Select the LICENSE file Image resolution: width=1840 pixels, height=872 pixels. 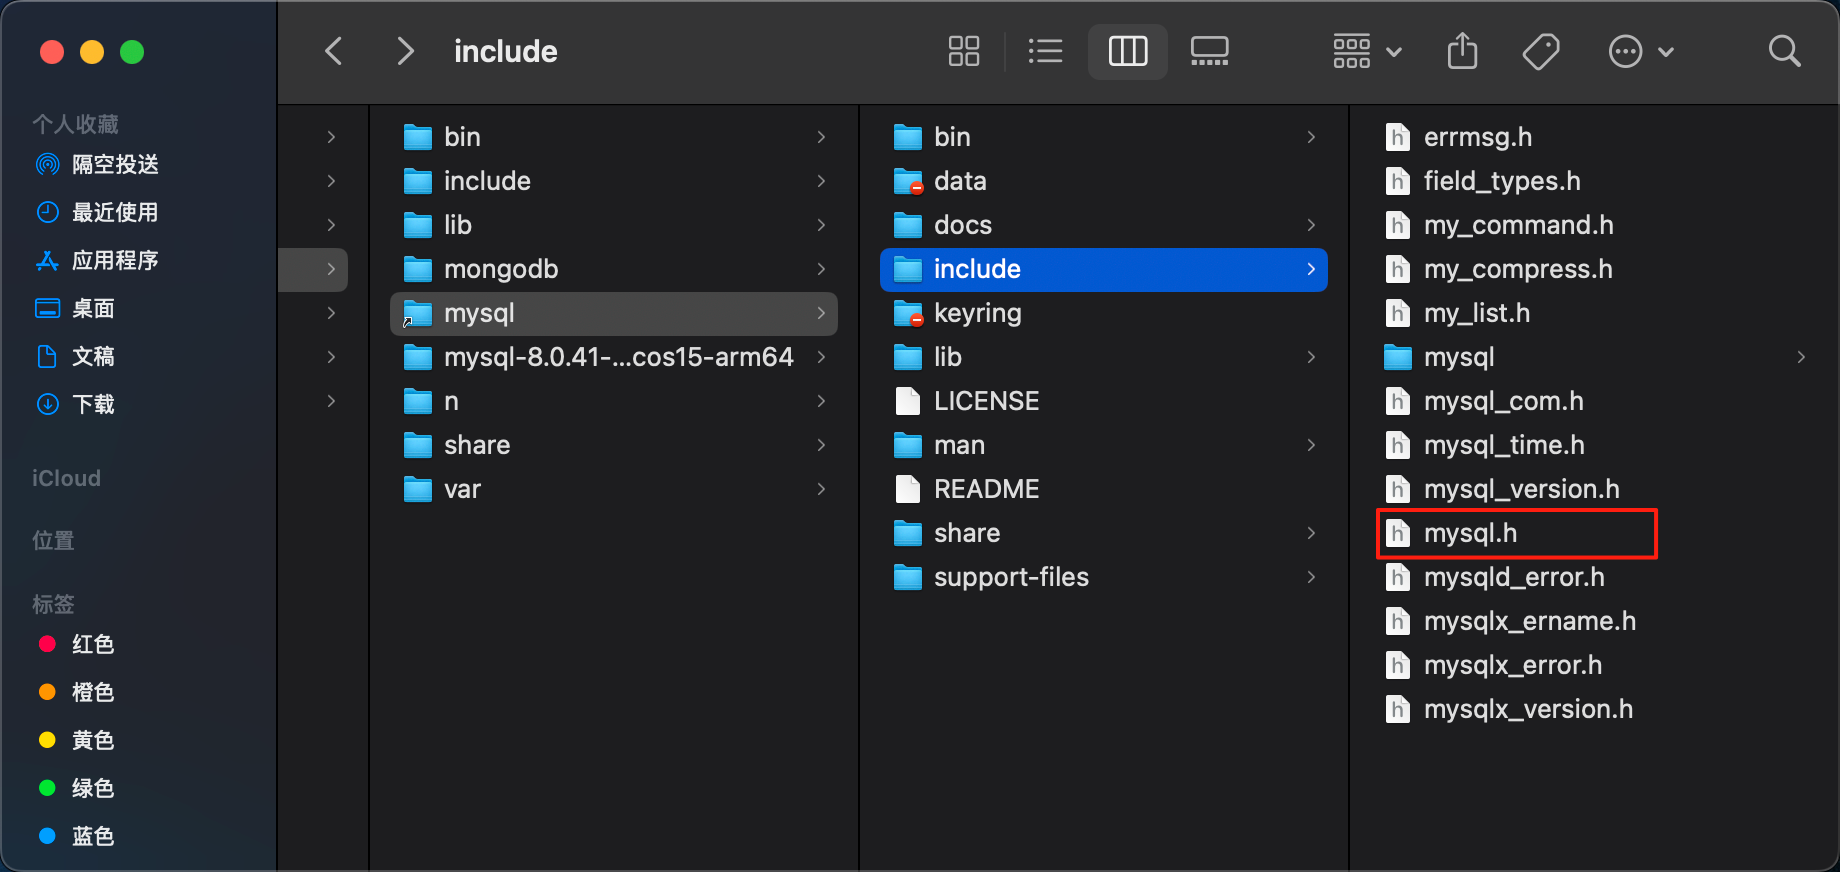point(985,401)
